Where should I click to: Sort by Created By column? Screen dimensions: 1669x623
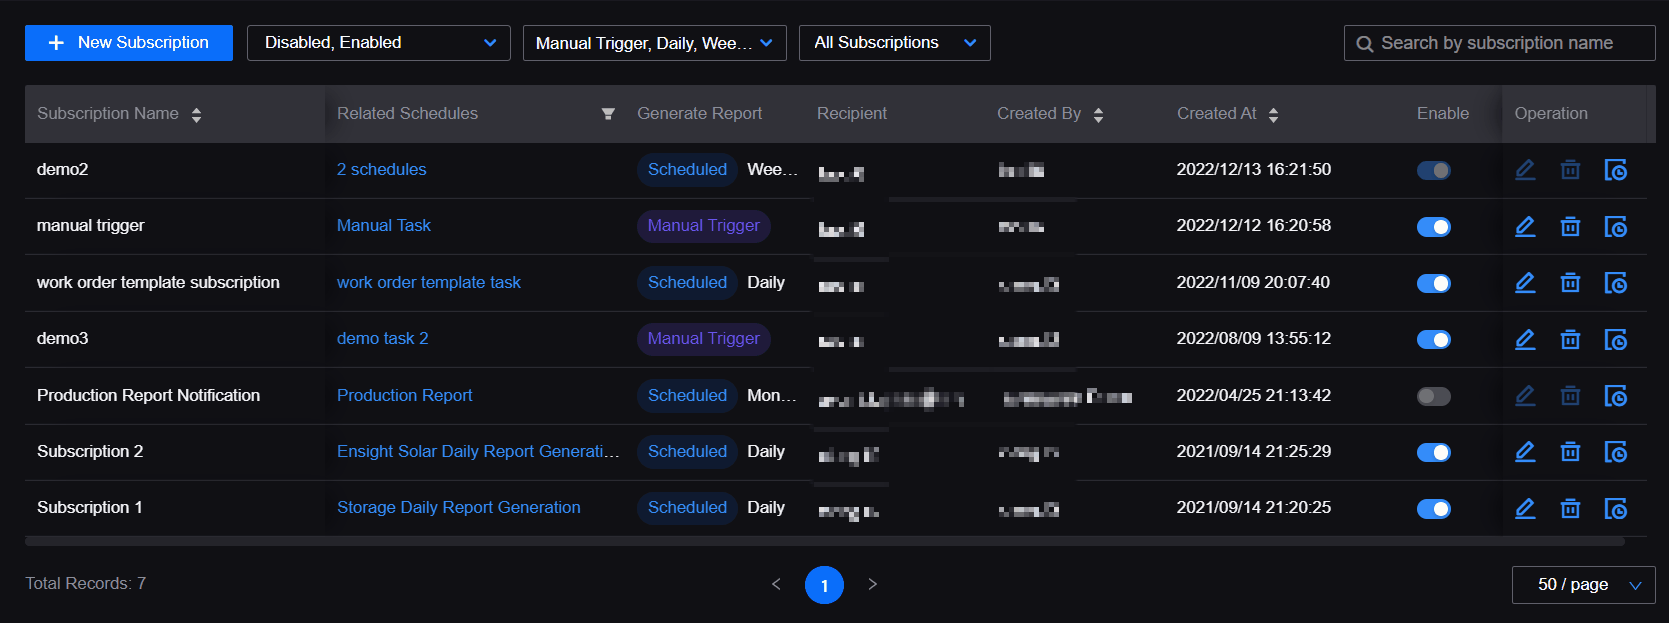pos(1098,114)
